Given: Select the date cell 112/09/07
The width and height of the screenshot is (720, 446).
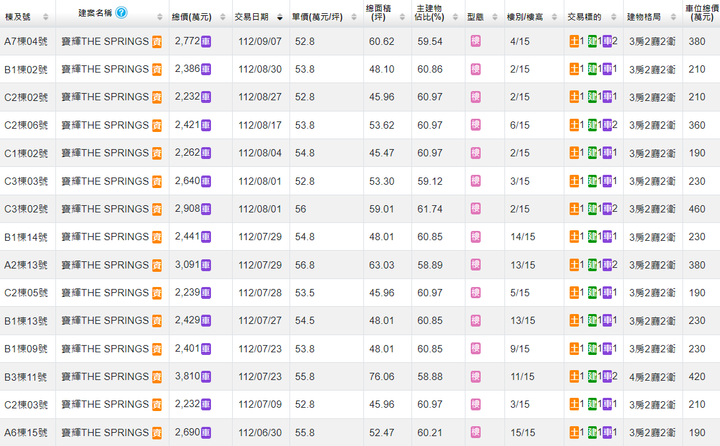Looking at the screenshot, I should [x=260, y=41].
